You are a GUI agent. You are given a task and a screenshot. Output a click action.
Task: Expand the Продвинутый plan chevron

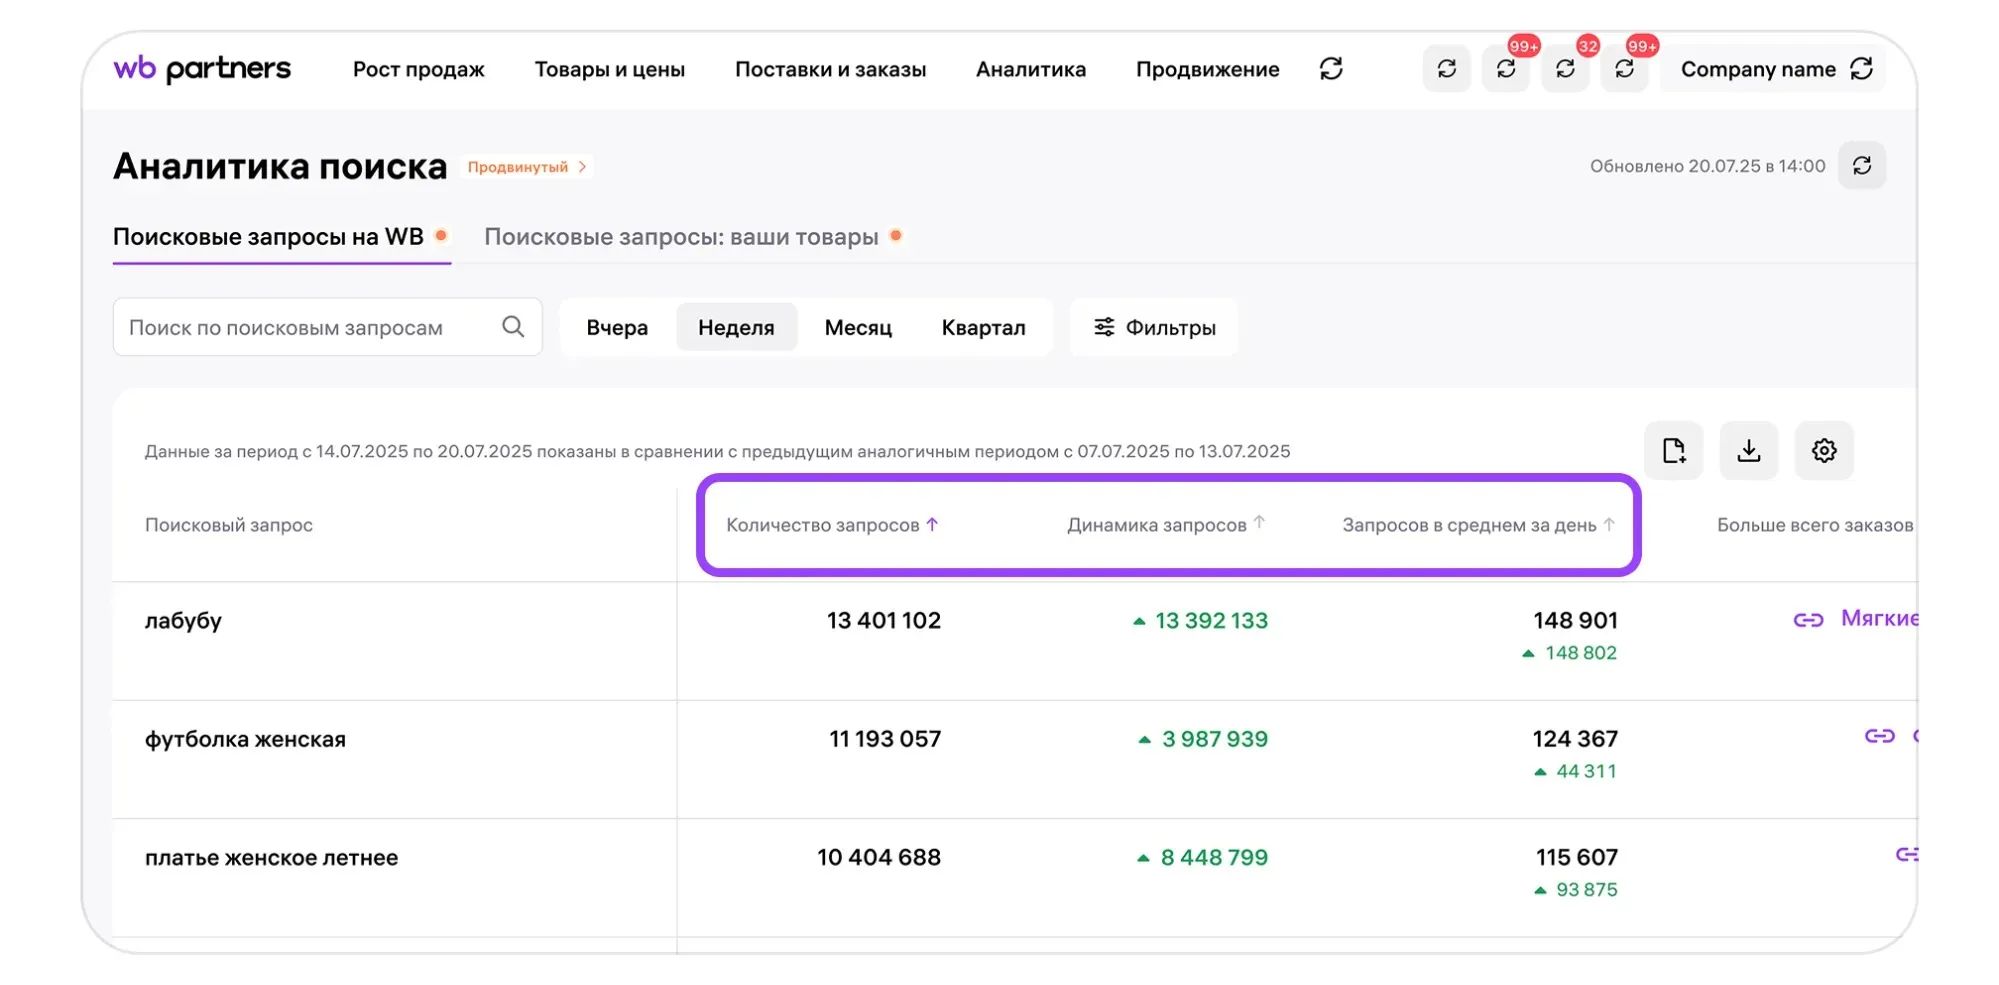click(x=582, y=167)
